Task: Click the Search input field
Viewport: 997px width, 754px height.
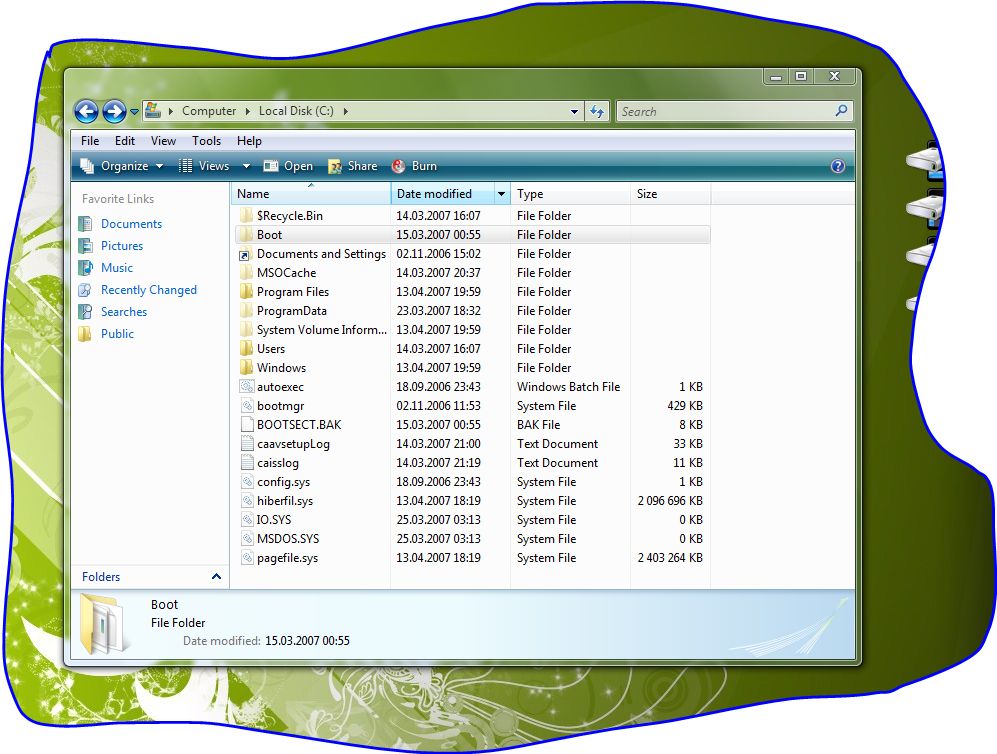Action: 725,111
